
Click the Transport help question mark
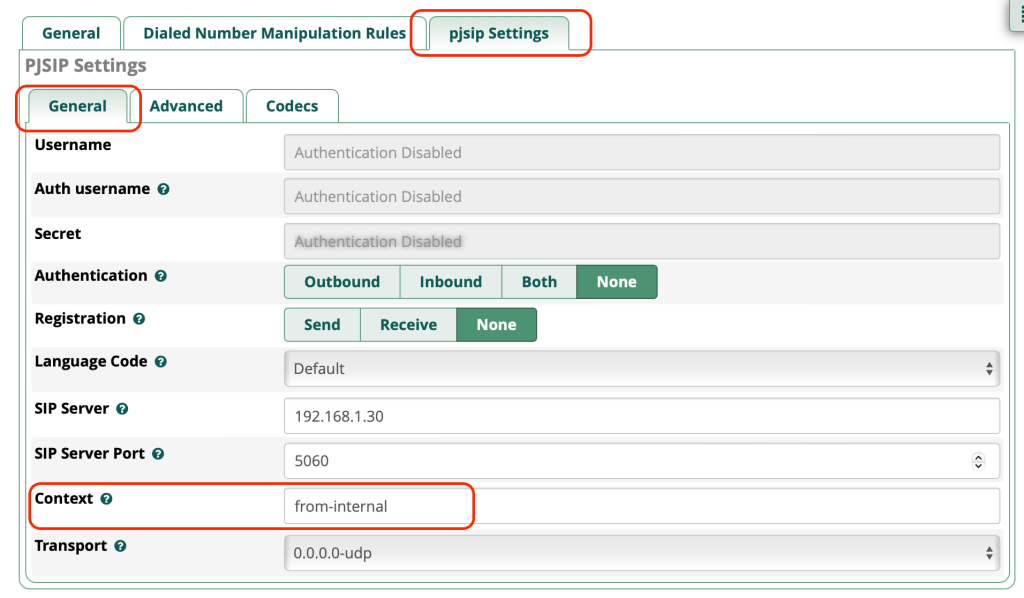click(120, 546)
